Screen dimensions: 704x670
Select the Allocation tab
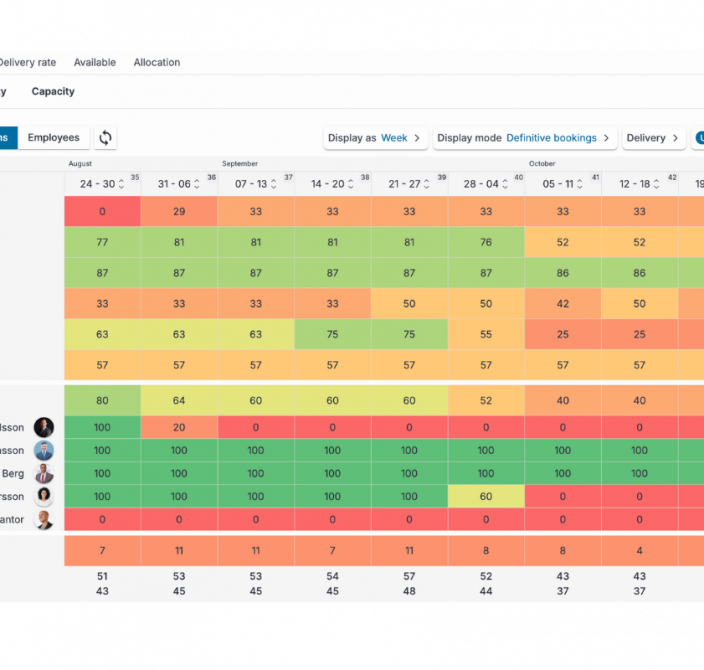click(157, 62)
